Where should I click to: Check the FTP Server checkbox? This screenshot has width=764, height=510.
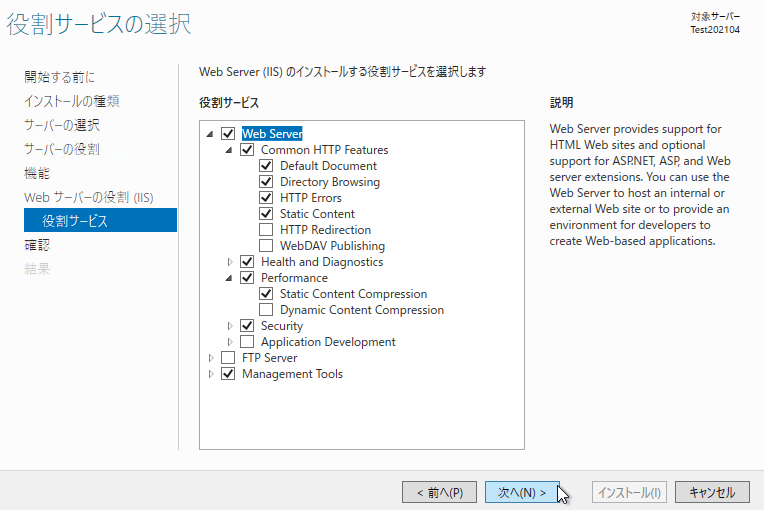click(x=228, y=358)
